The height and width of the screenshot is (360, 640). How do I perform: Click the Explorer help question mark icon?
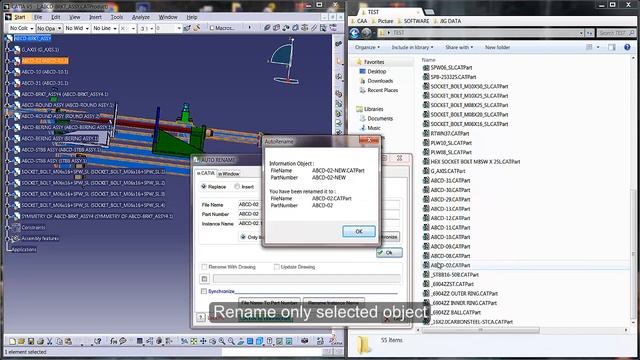pos(627,47)
